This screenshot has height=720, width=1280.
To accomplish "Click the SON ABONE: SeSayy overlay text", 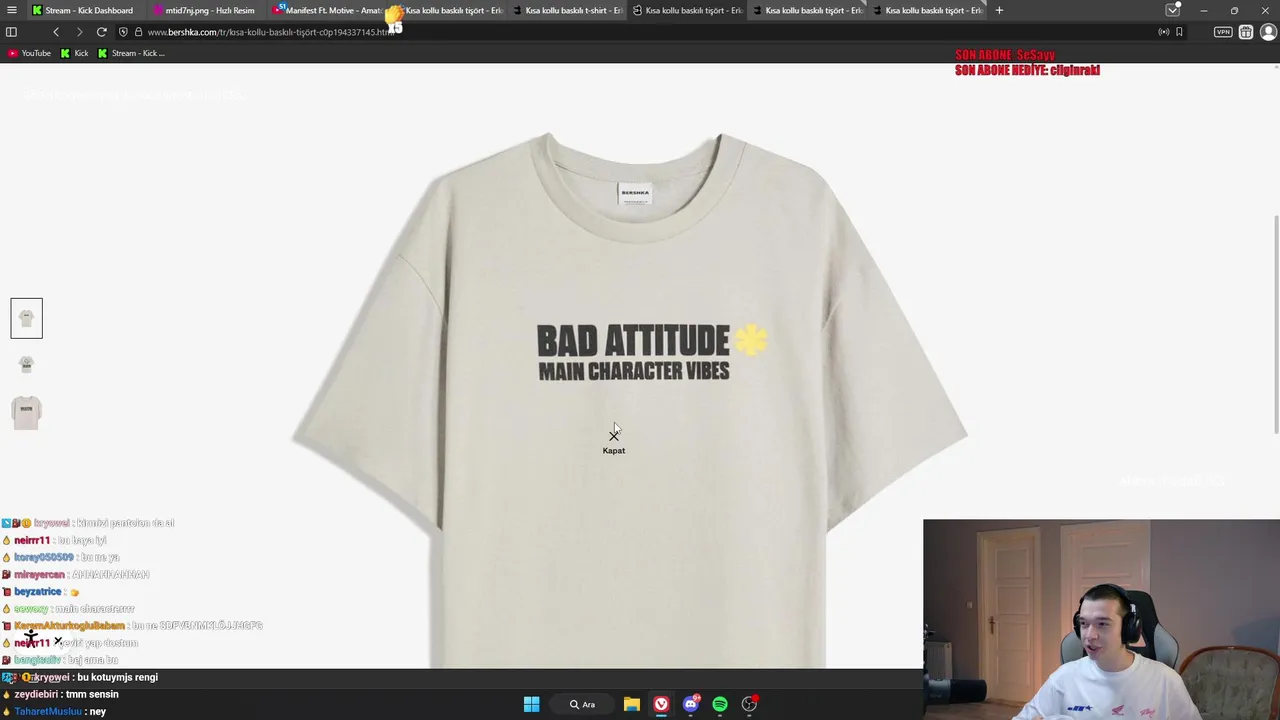I will point(1005,55).
